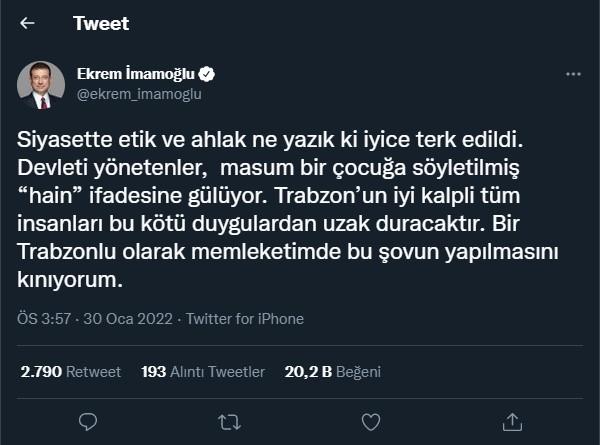Image resolution: width=600 pixels, height=445 pixels.
Task: Click the reply speech bubble icon
Action: 87,420
